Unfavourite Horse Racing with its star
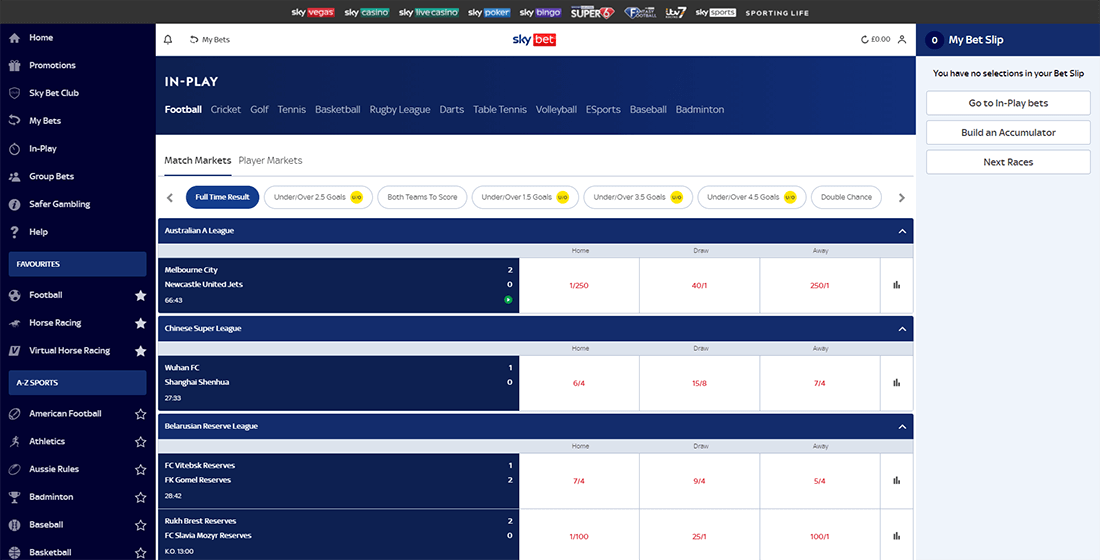 point(140,323)
